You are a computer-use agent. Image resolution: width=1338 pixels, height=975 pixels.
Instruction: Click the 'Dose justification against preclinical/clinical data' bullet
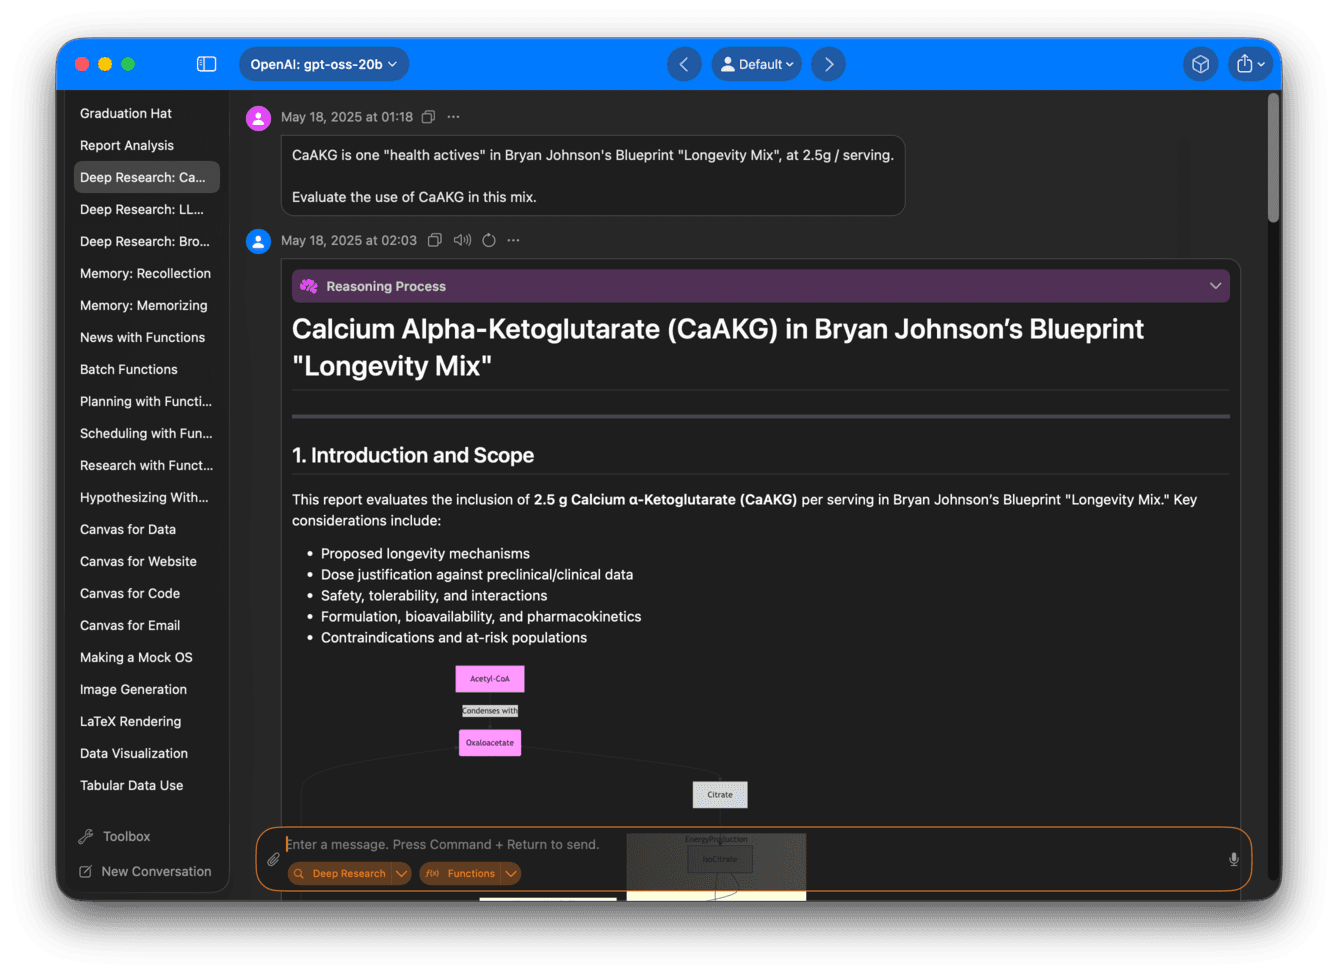coord(477,574)
